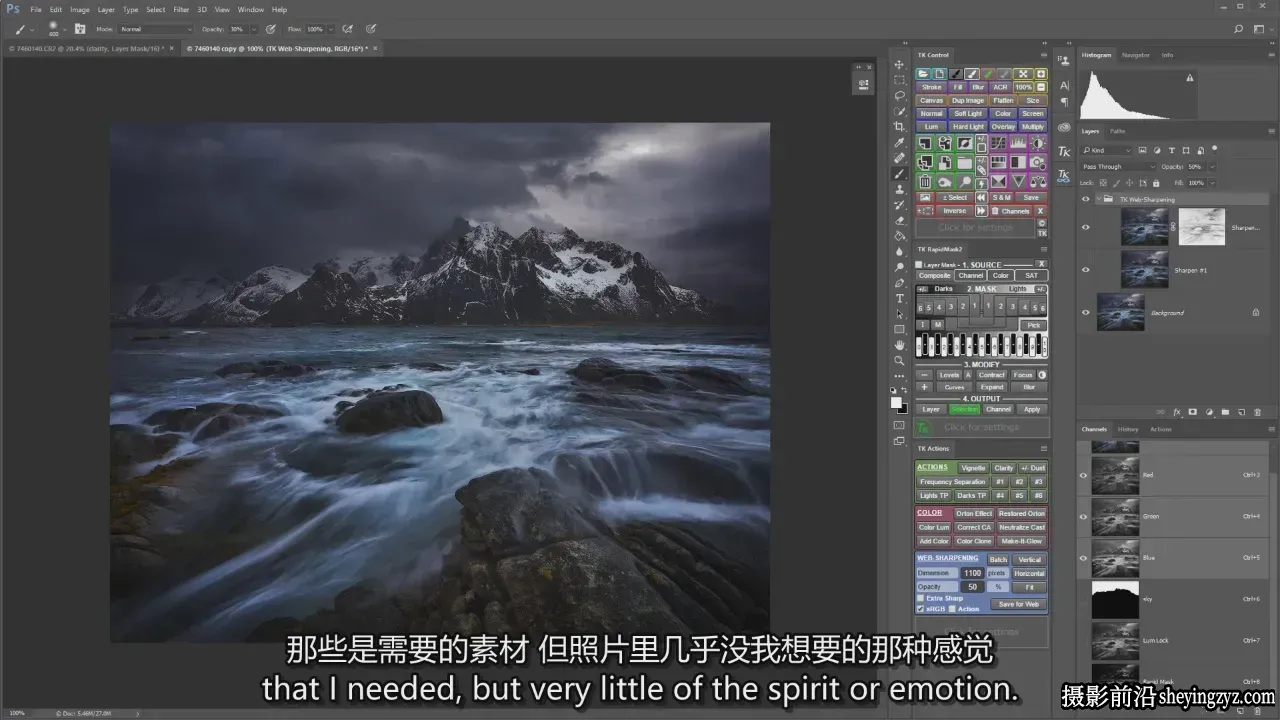This screenshot has width=1280, height=720.
Task: Select the Sharpen layer mask thumbnail
Action: coord(1202,227)
